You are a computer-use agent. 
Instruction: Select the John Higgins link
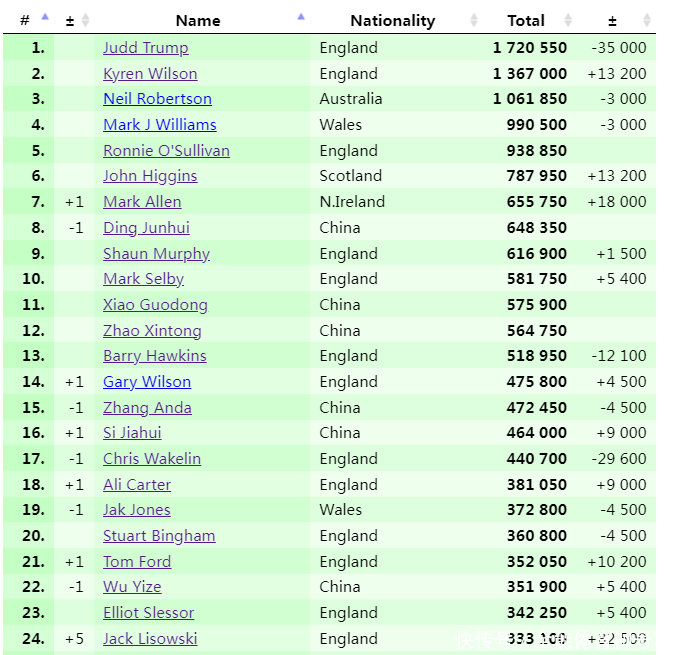coord(150,176)
